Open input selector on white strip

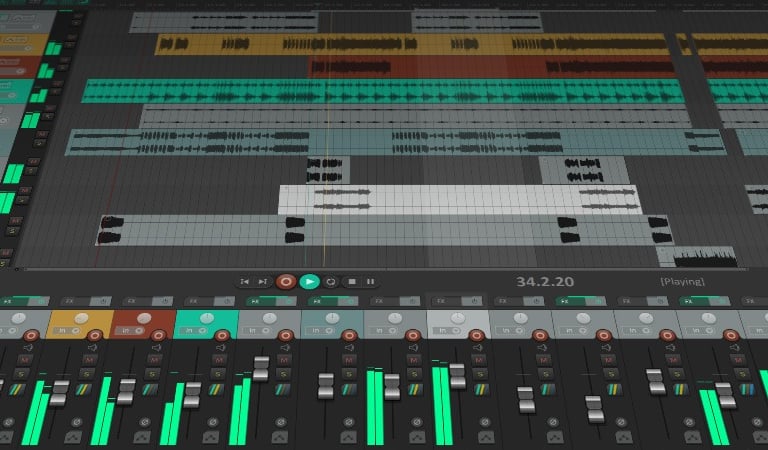(x=446, y=331)
